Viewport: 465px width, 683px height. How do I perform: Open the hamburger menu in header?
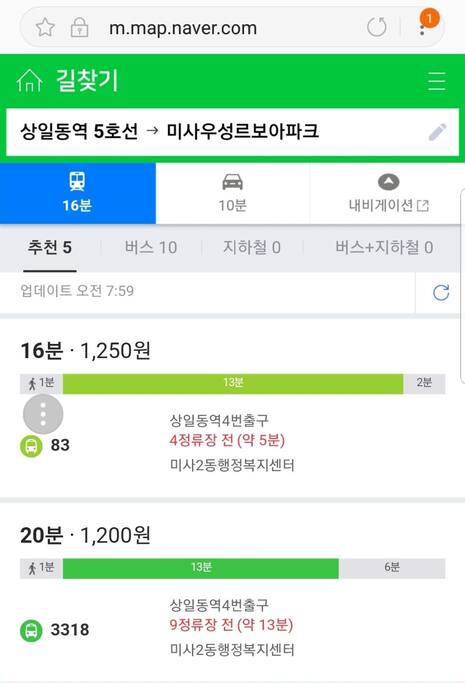[x=436, y=81]
